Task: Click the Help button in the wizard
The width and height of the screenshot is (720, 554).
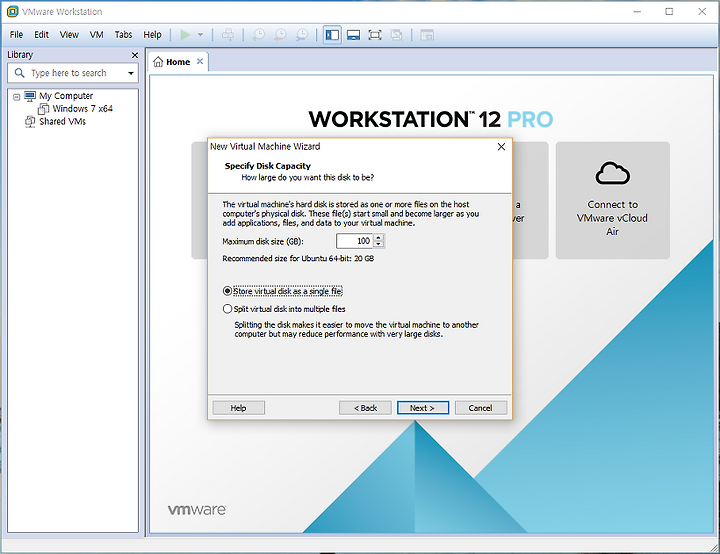Action: click(238, 408)
